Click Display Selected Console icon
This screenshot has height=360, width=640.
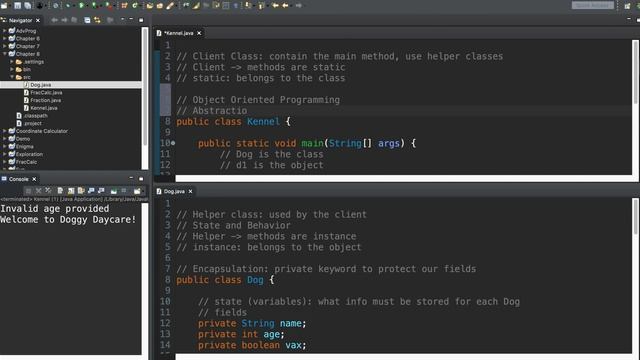tap(124, 191)
